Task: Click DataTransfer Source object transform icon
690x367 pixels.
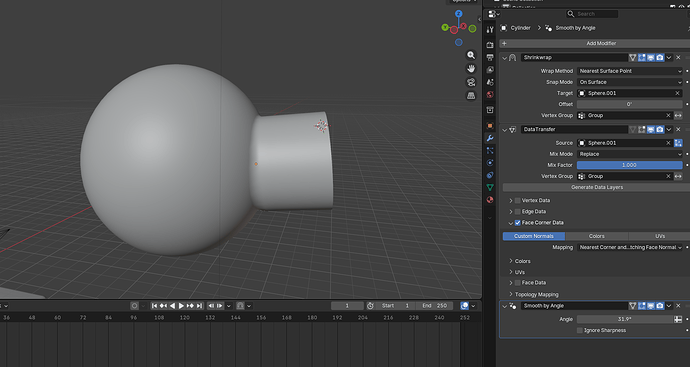Action: pos(678,143)
